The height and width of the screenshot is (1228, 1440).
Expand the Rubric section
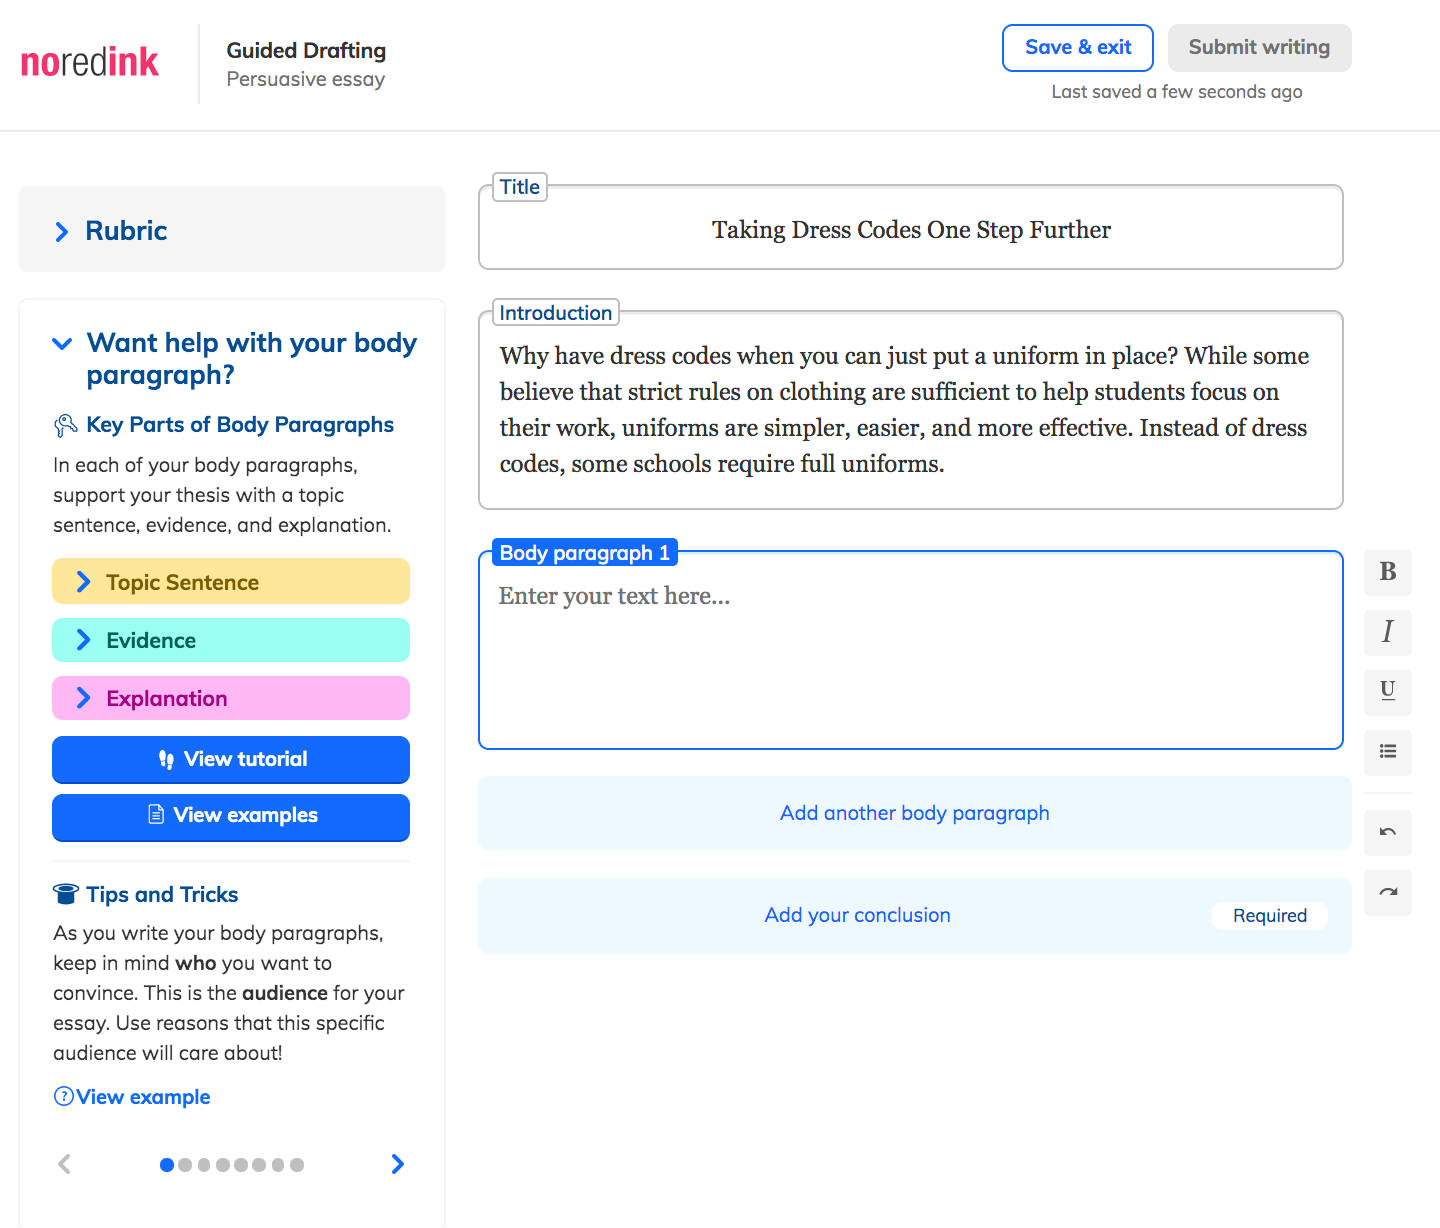click(x=125, y=231)
